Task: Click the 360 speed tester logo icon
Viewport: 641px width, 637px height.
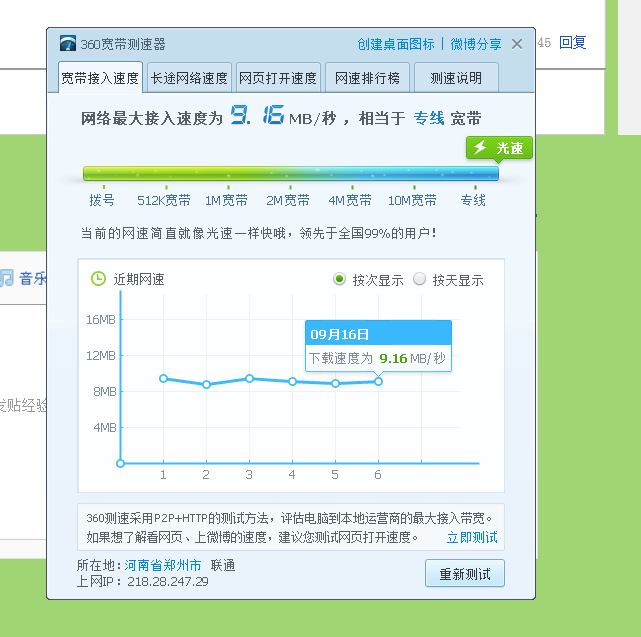Action: pyautogui.click(x=67, y=43)
